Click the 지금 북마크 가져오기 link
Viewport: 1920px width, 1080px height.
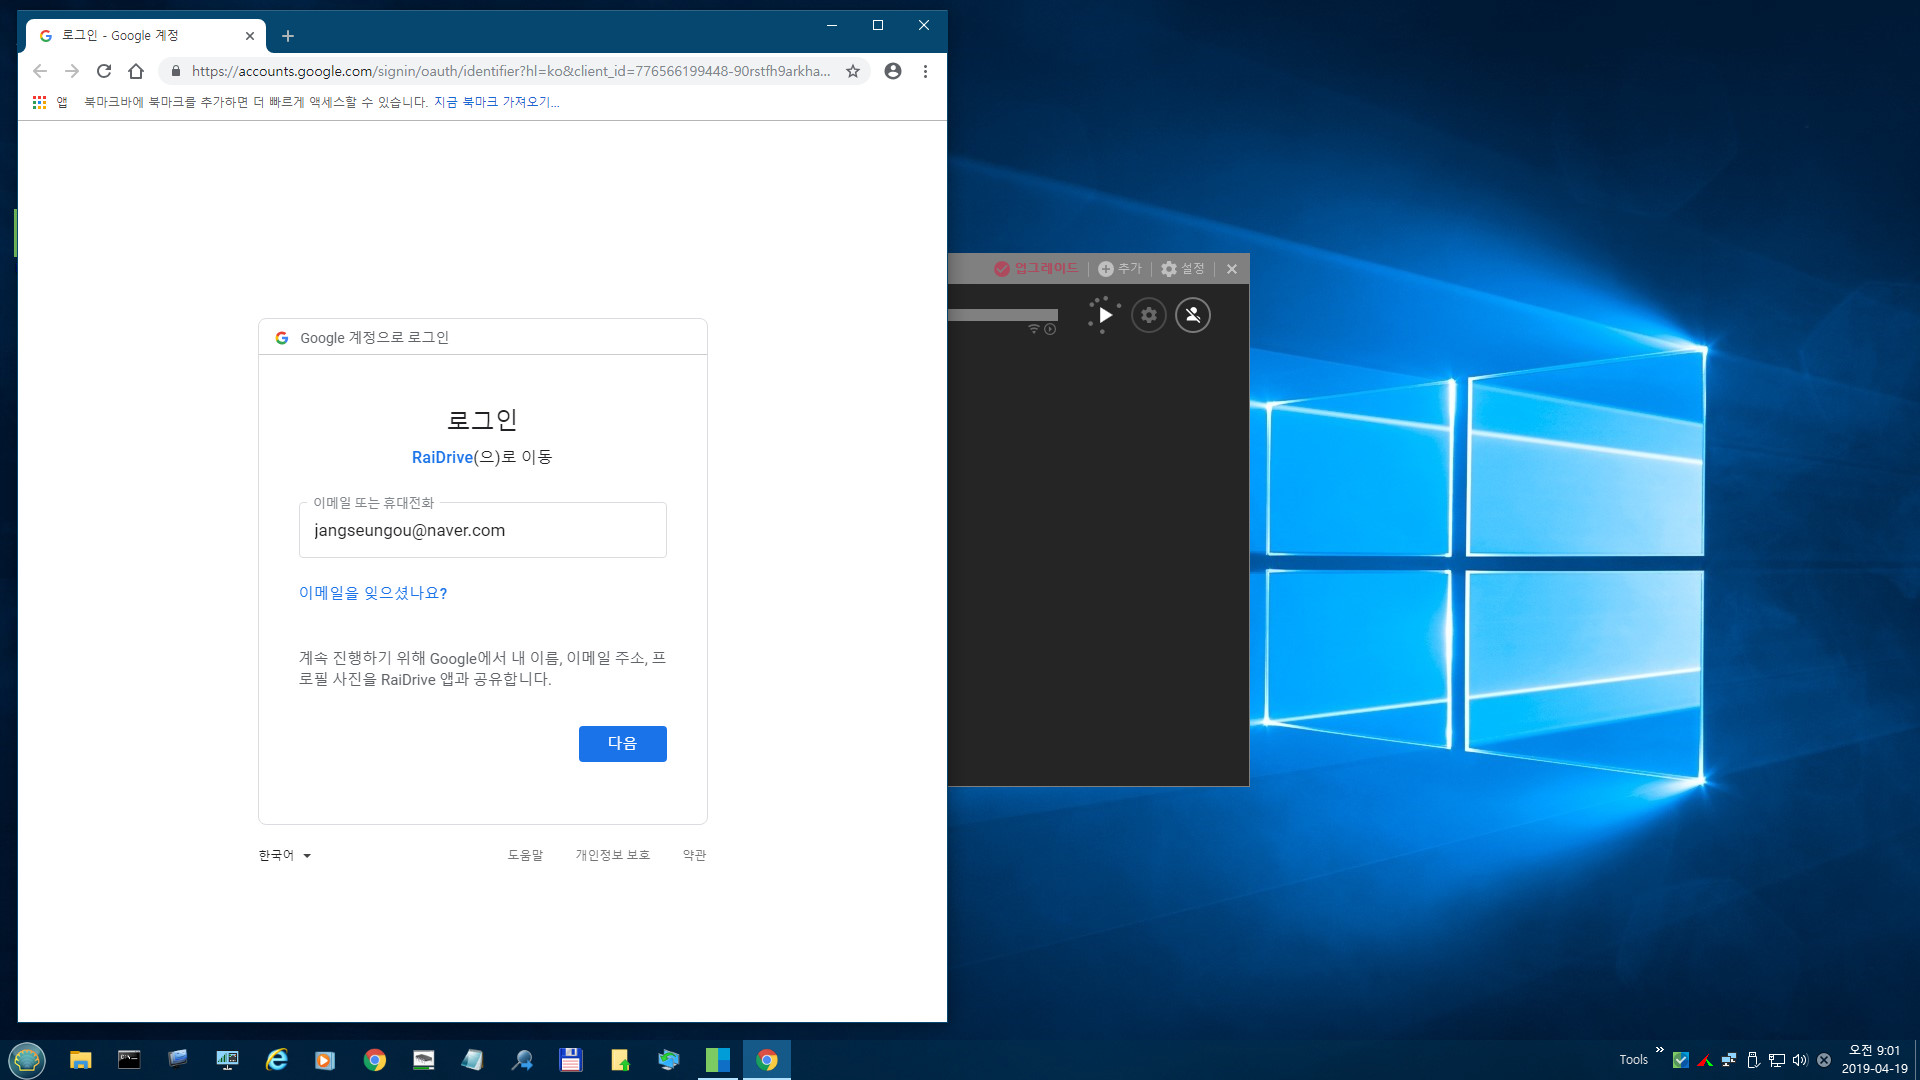click(x=497, y=102)
